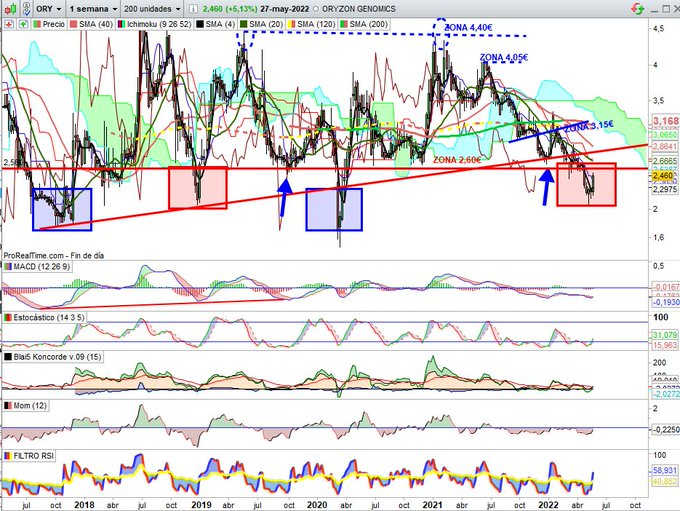
Task: Click the red plus add-indicator icon
Action: pyautogui.click(x=8, y=24)
